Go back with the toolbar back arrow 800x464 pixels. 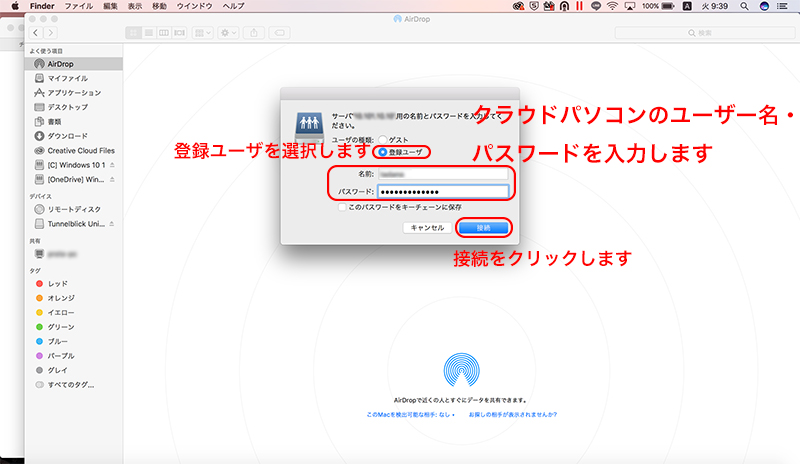click(x=35, y=33)
